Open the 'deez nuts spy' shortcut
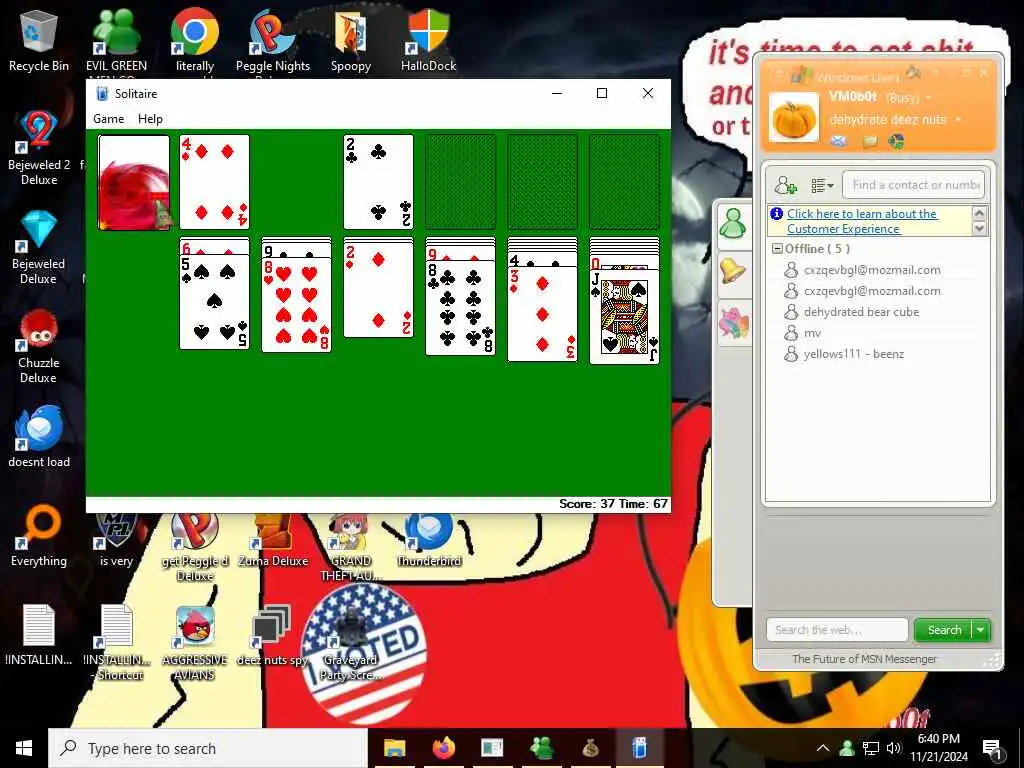This screenshot has height=768, width=1024. point(272,635)
